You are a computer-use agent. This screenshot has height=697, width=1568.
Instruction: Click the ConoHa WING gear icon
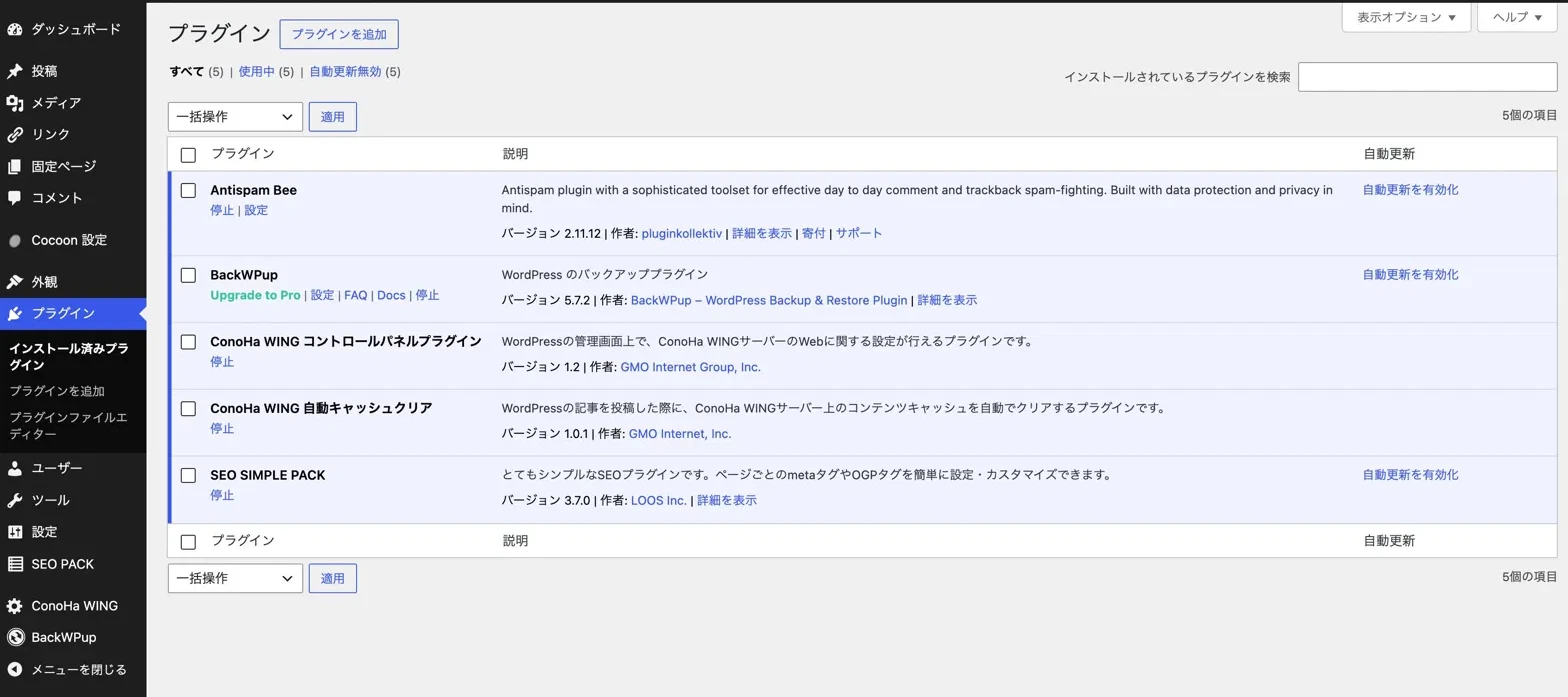(15, 606)
